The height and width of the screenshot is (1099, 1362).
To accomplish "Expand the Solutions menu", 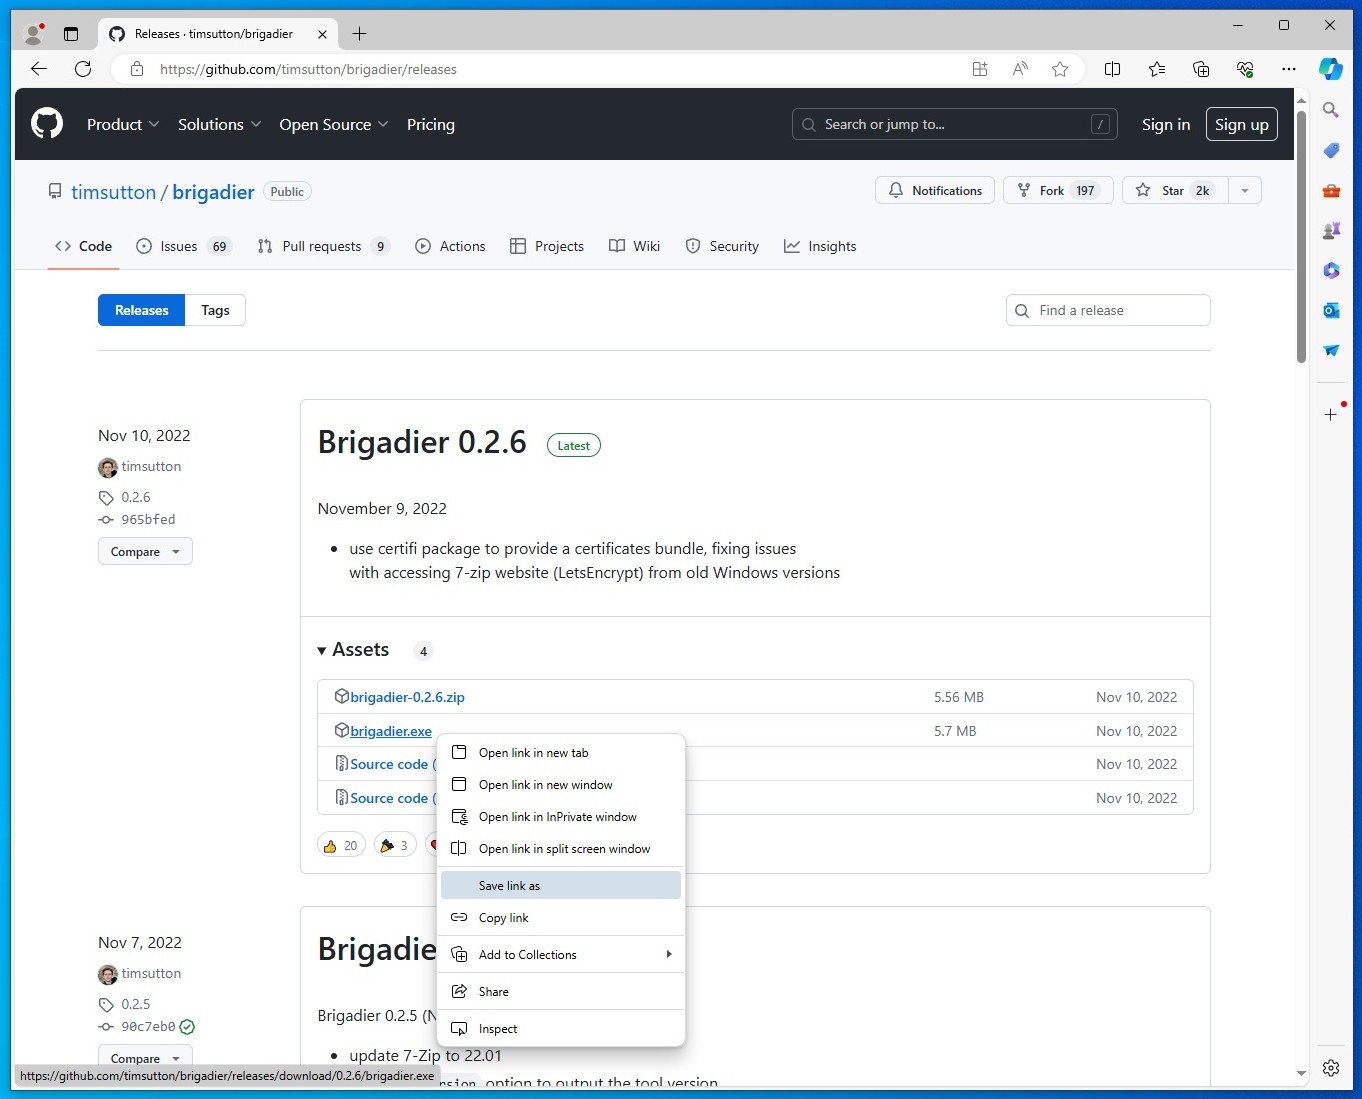I will [220, 124].
